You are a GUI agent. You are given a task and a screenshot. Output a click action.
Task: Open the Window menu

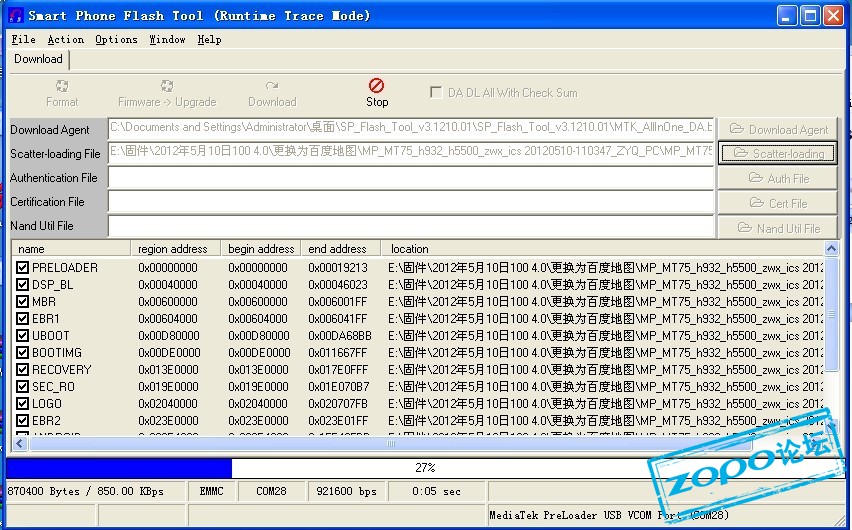coord(167,40)
